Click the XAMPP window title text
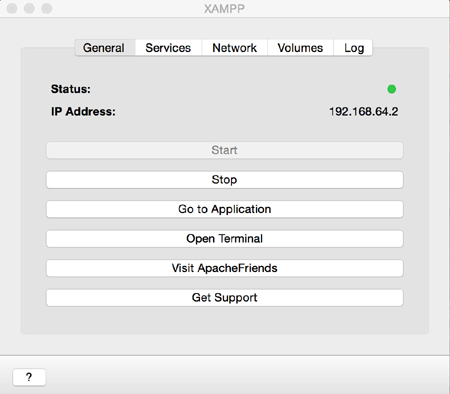Screen dimensions: 450x394 [x=224, y=9]
